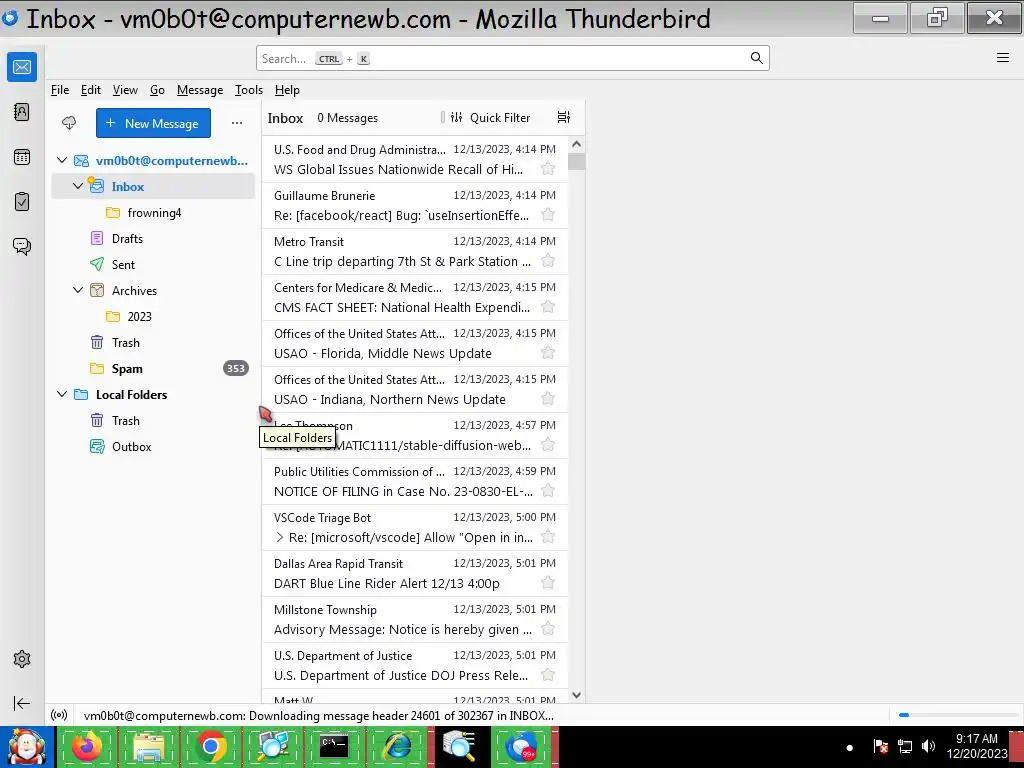This screenshot has height=768, width=1024.
Task: Click the search magnifier icon
Action: click(x=756, y=58)
